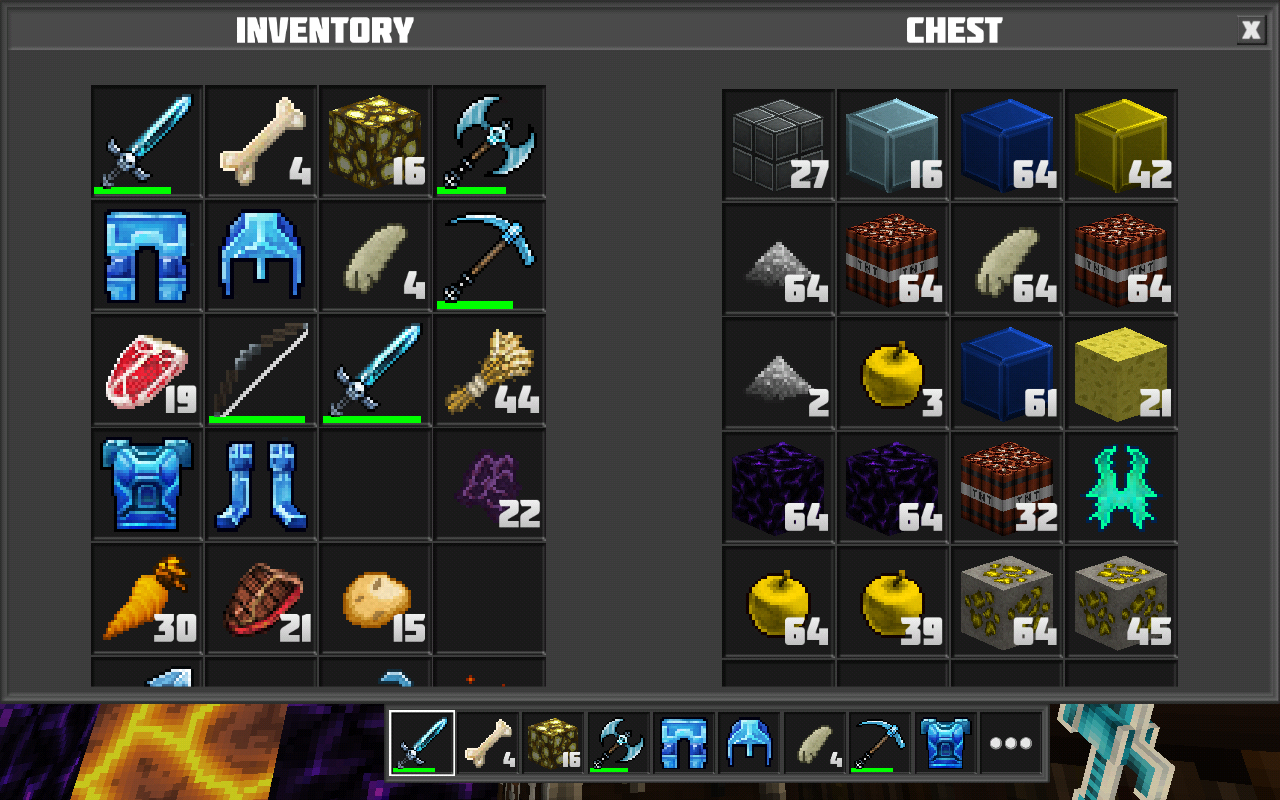Click the empty inventory slot beside diamond boots
The image size is (1280, 800).
coord(376,483)
